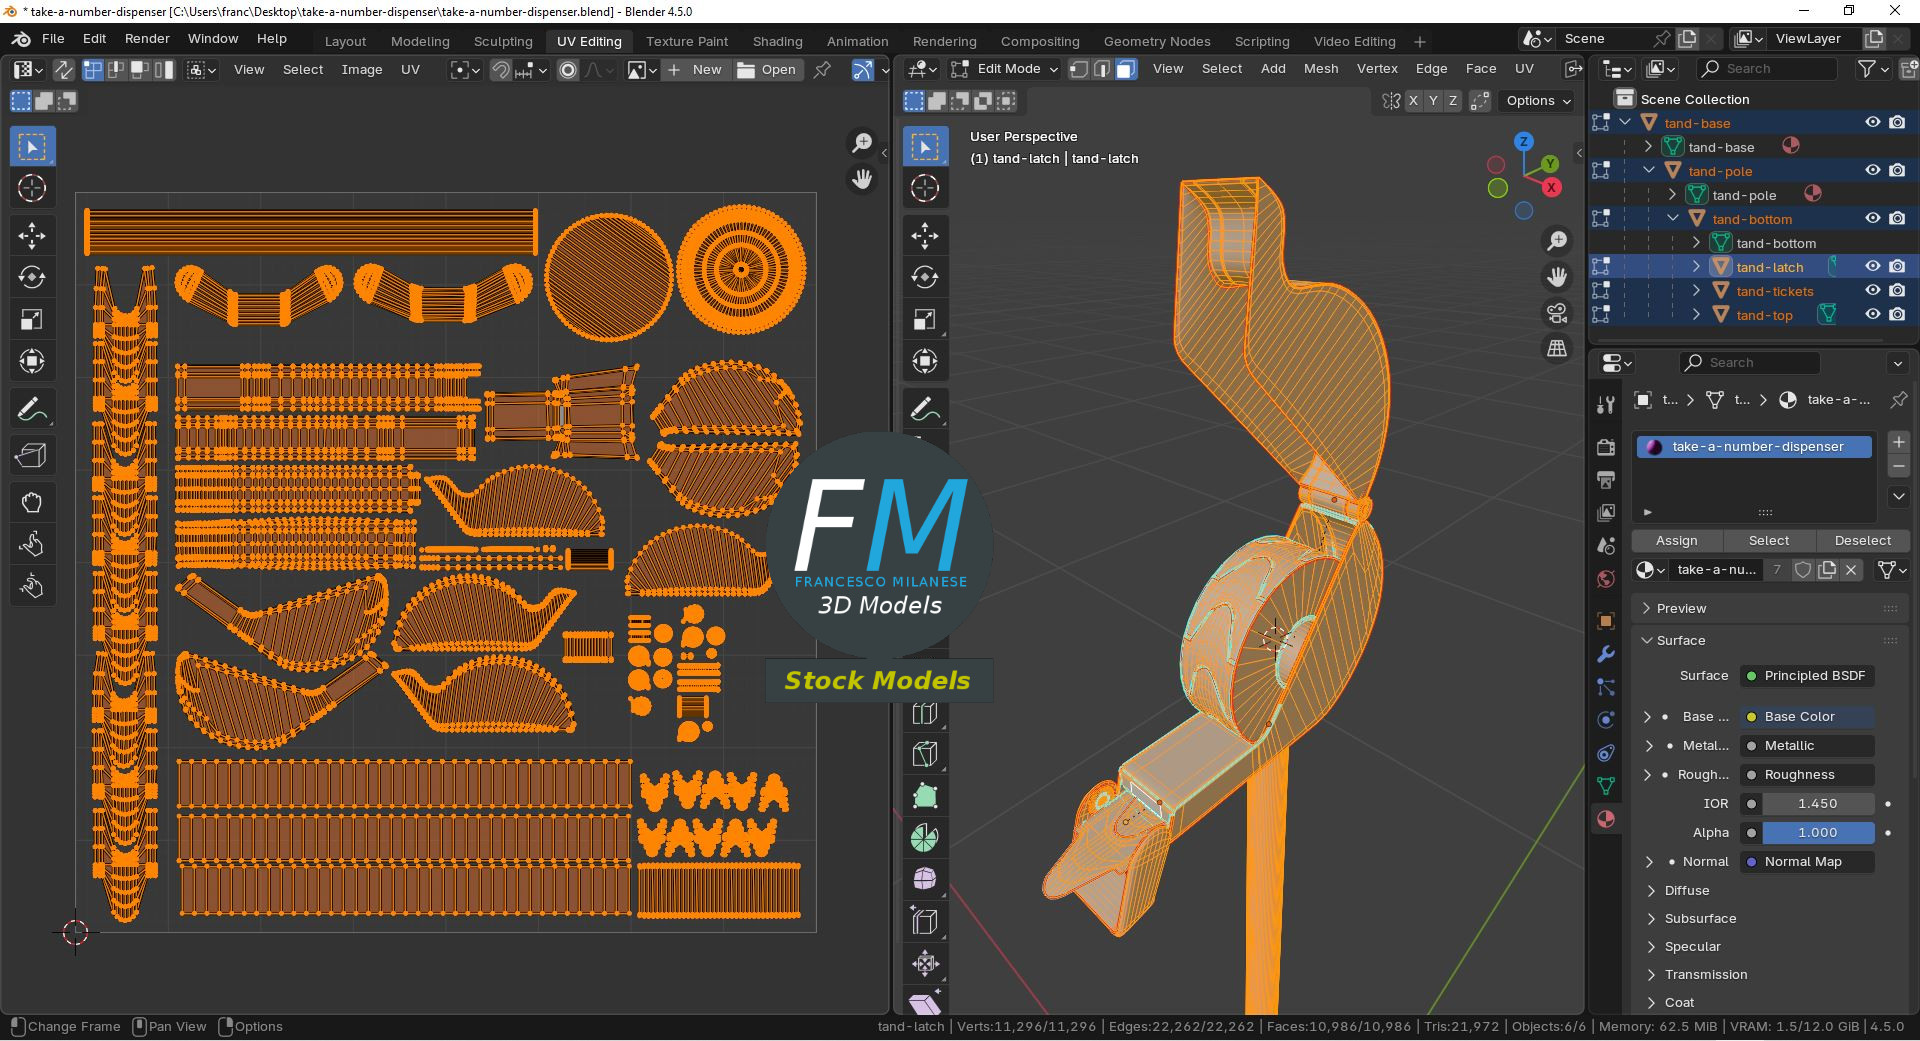Select the Rotate tool in 3D viewport
Viewport: 1920px width, 1041px height.
(925, 277)
